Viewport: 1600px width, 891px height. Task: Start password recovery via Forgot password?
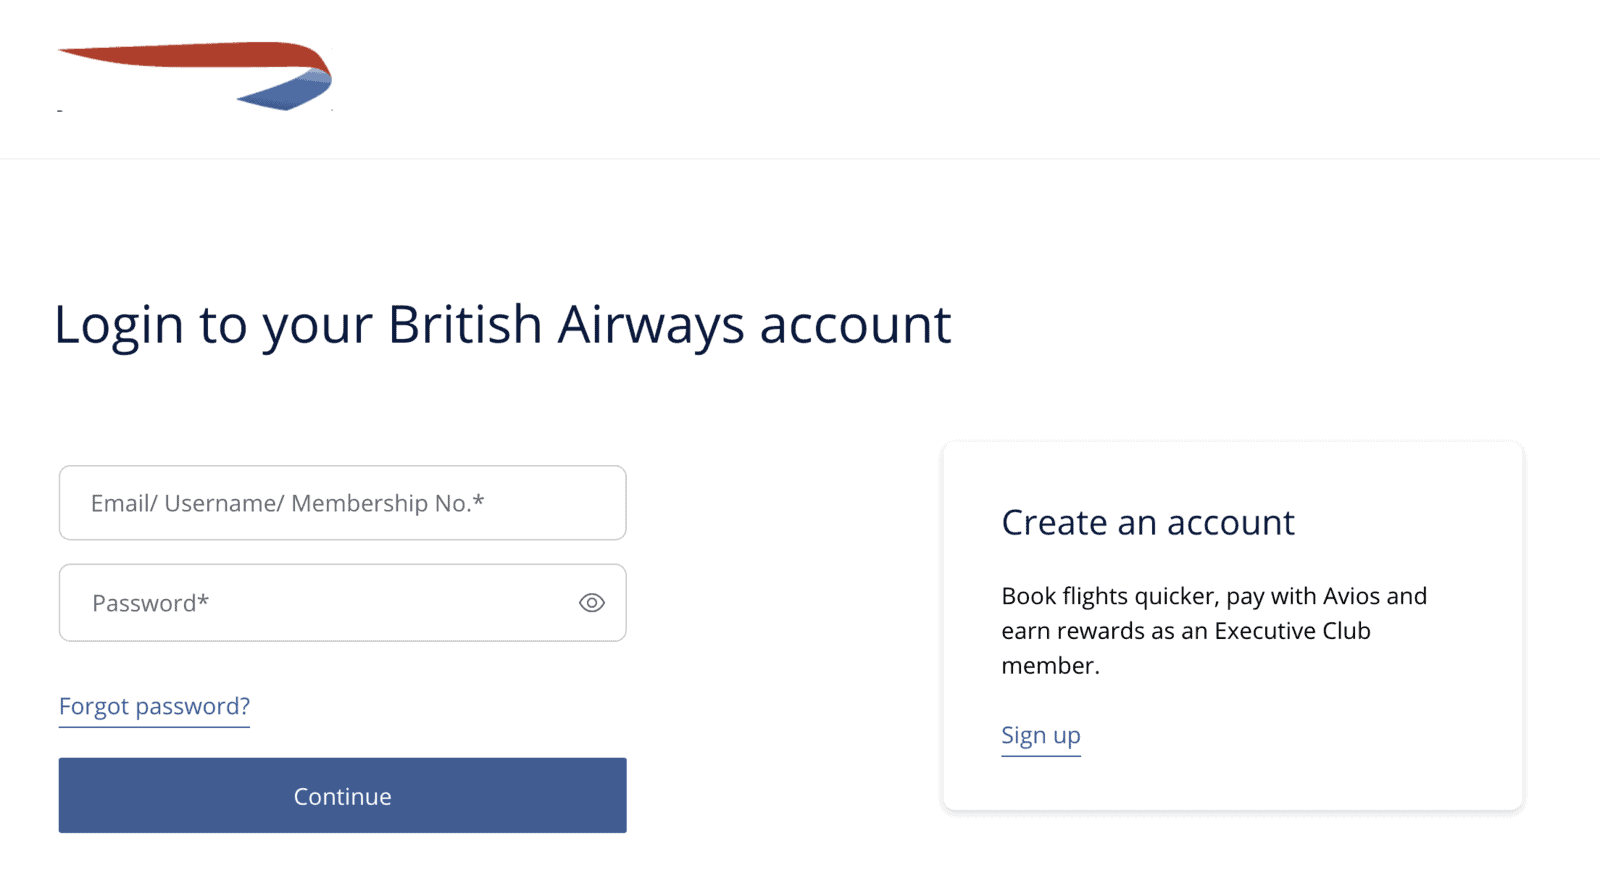pos(154,706)
